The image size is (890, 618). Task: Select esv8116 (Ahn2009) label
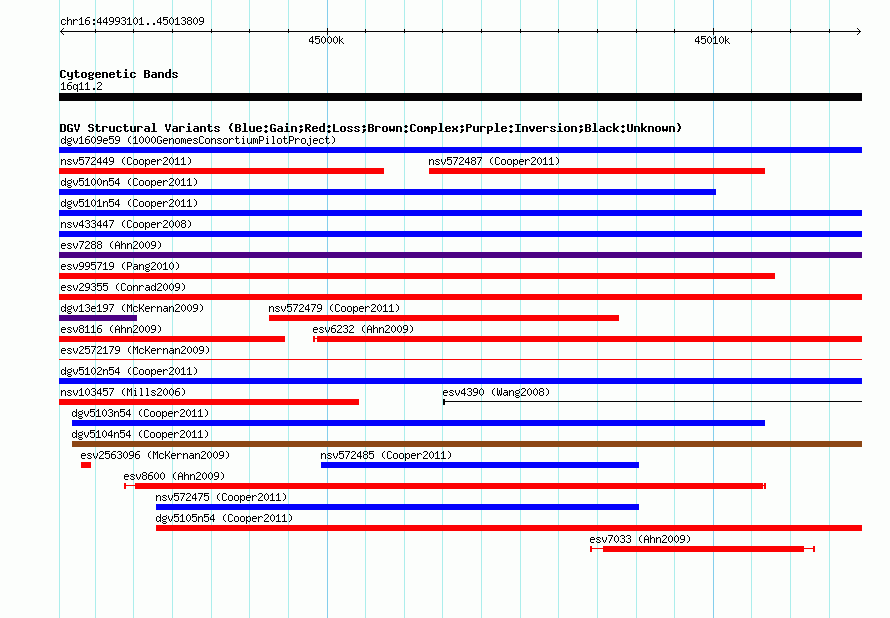click(111, 329)
